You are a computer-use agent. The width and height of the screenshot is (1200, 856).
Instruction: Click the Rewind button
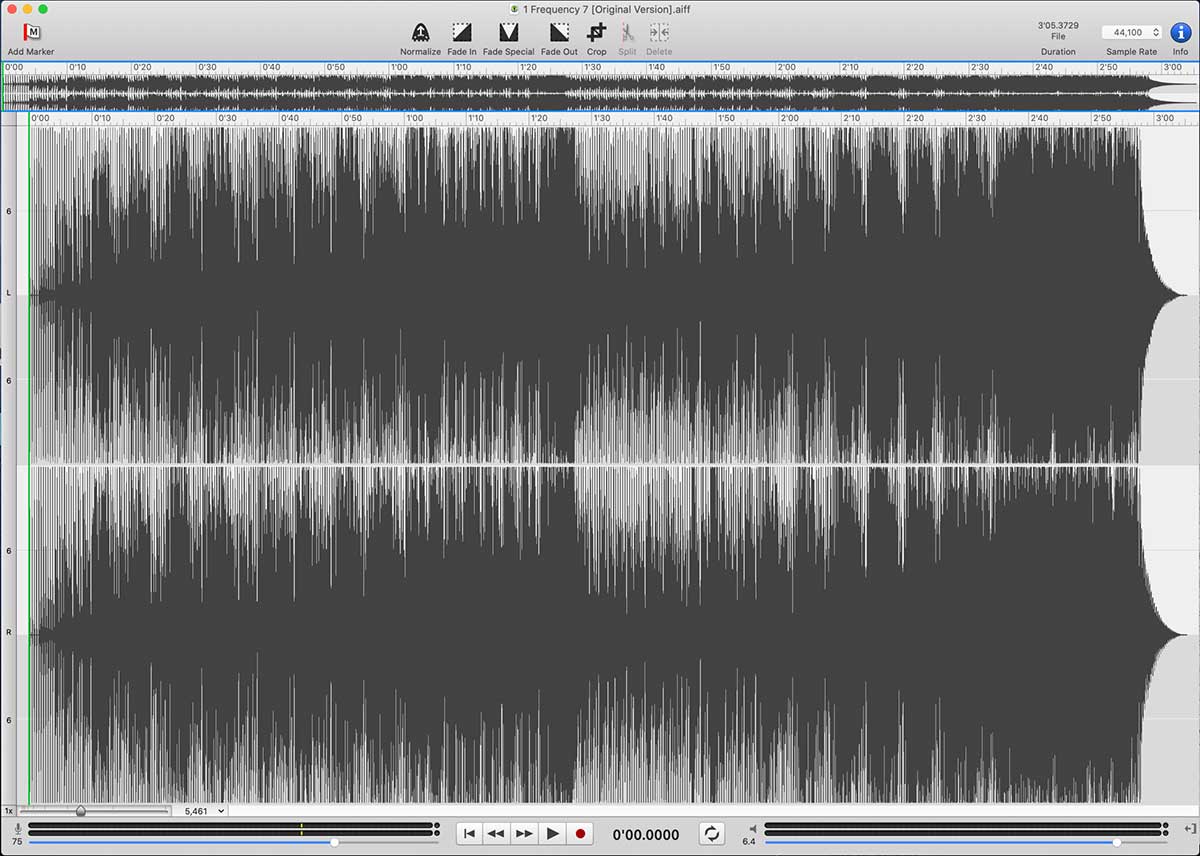pos(496,833)
